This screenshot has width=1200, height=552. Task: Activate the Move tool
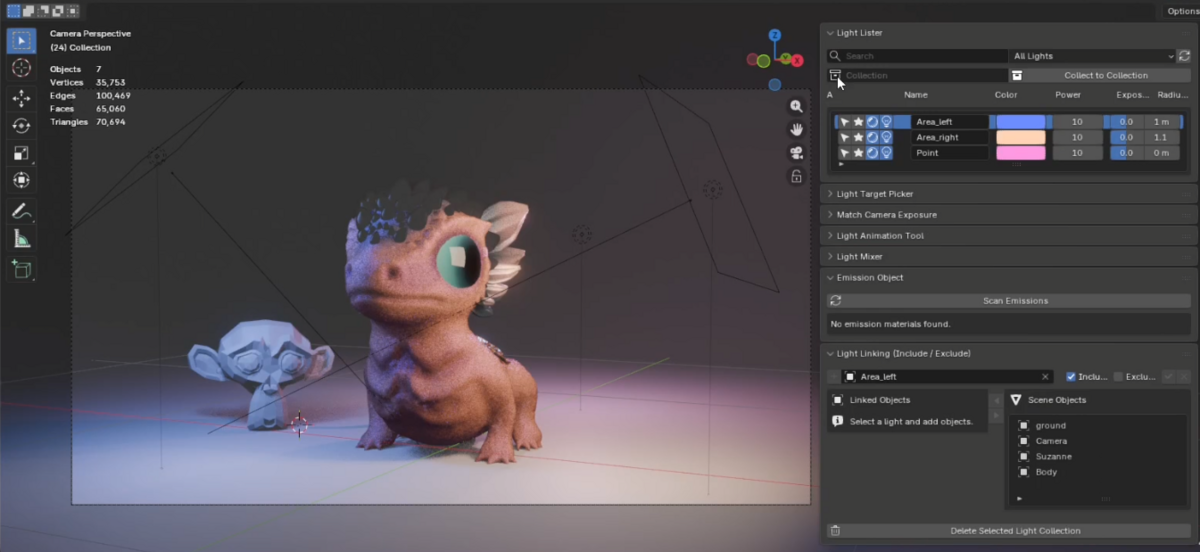(x=21, y=98)
